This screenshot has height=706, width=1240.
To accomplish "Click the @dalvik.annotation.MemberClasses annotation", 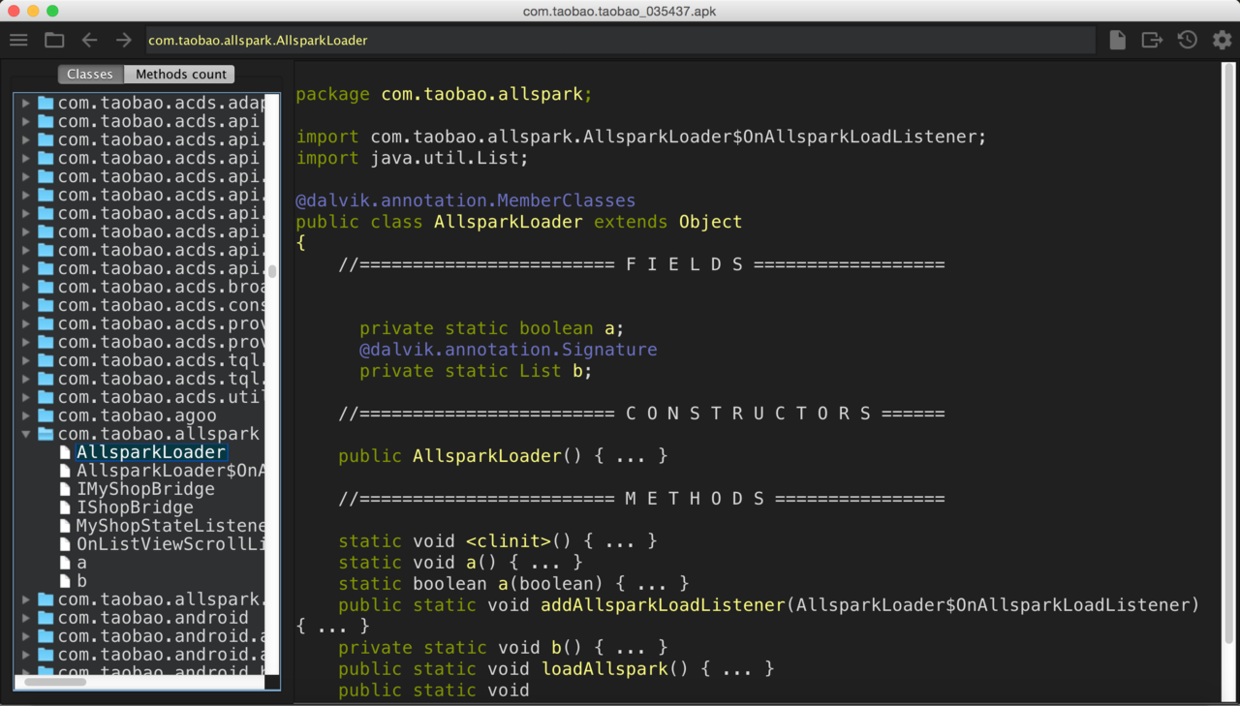I will click(x=466, y=200).
